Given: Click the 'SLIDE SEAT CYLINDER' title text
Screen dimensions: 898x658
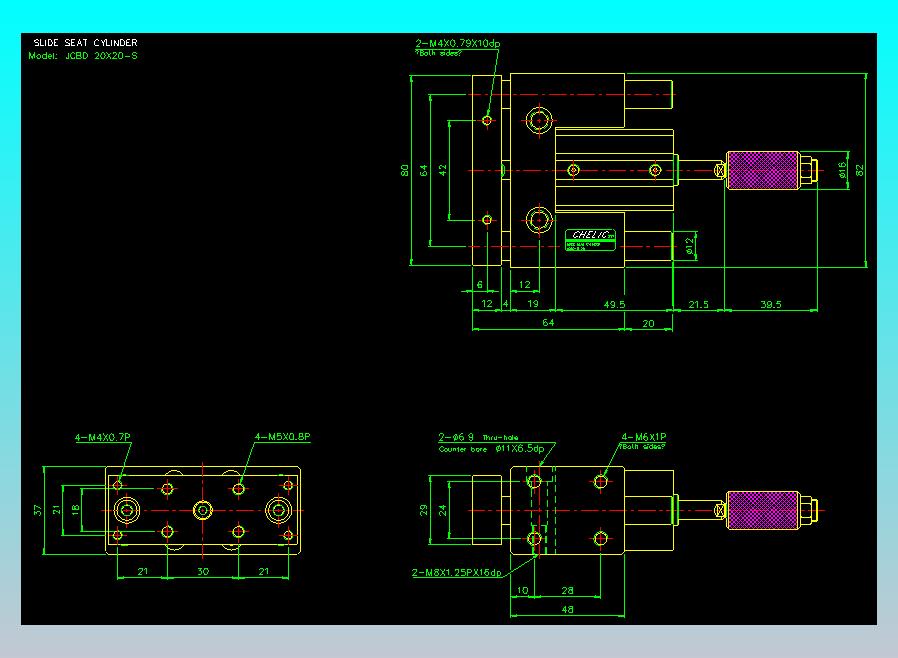Looking at the screenshot, I should pyautogui.click(x=85, y=43).
